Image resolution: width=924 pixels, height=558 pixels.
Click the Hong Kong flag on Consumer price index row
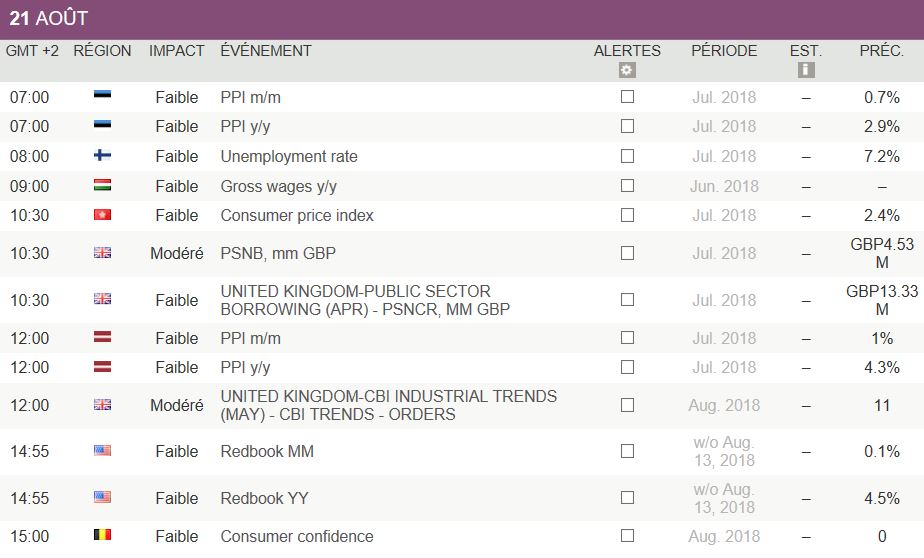(x=102, y=215)
